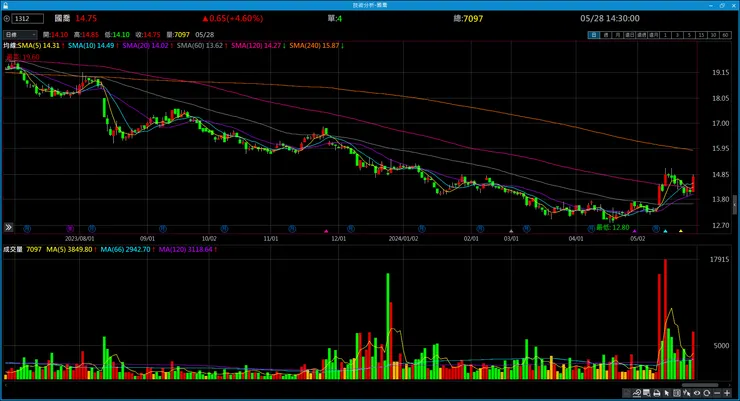Click the blue circle event marker near 10/02
The image size is (740, 401).
pos(225,229)
